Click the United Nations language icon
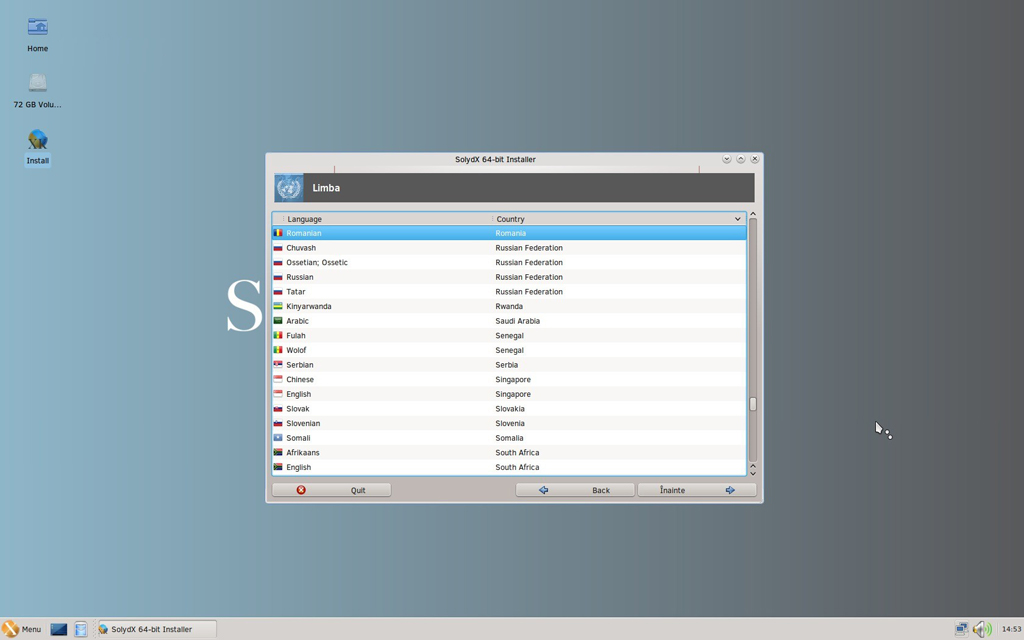The image size is (1024, 640). [289, 188]
